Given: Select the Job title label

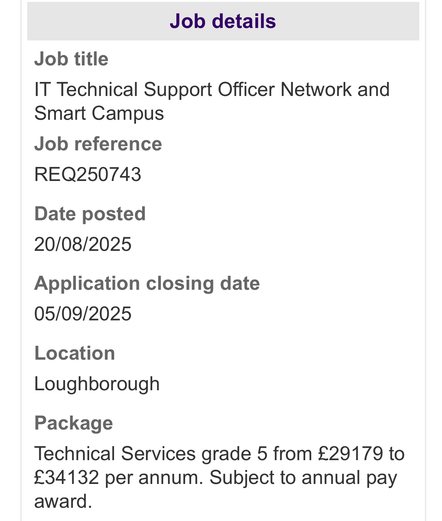Looking at the screenshot, I should coord(71,59).
